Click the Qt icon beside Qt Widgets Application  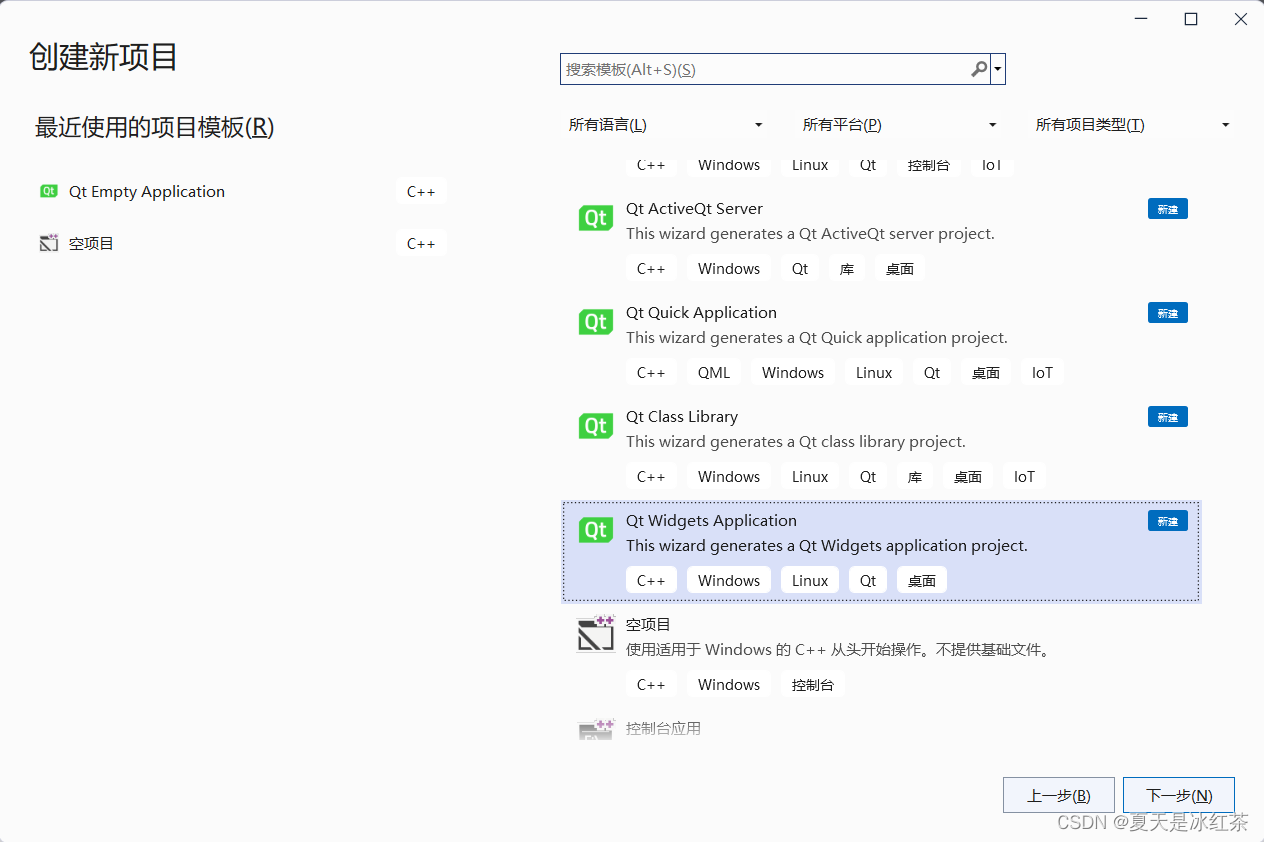(596, 530)
